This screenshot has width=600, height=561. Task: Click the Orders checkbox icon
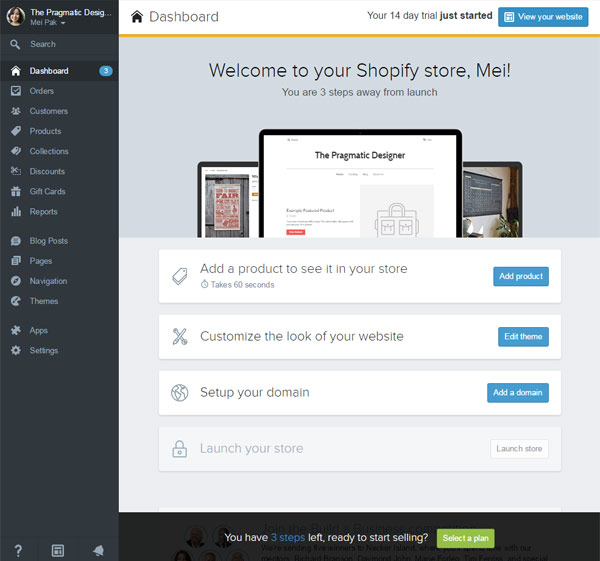(16, 91)
